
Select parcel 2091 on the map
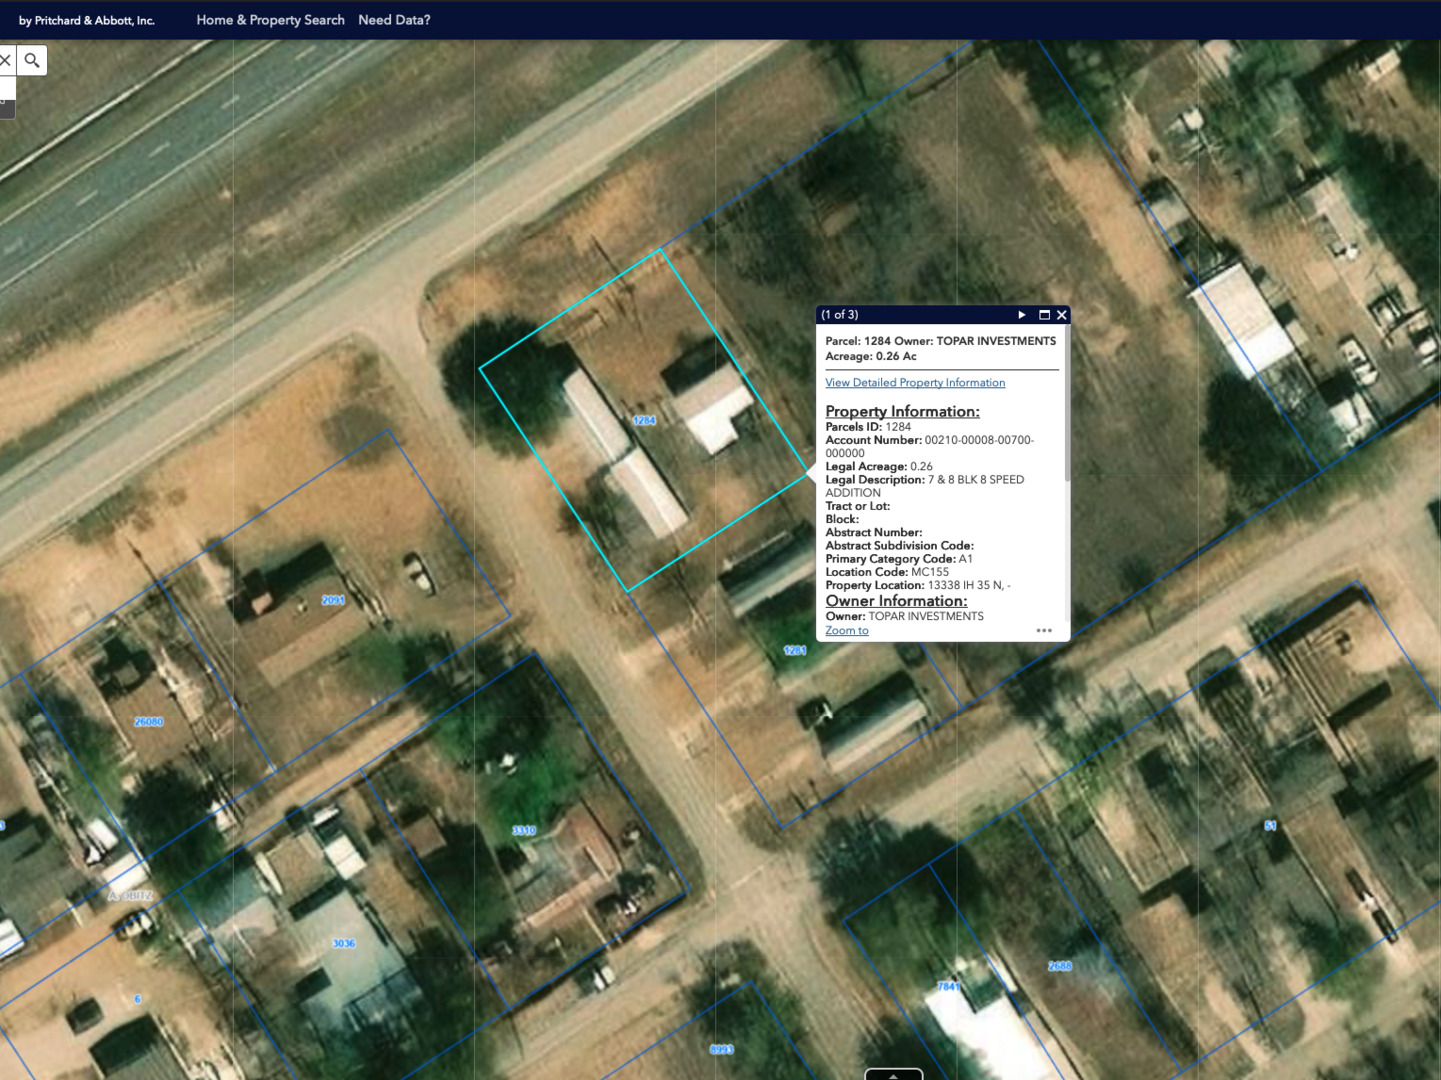coord(333,600)
